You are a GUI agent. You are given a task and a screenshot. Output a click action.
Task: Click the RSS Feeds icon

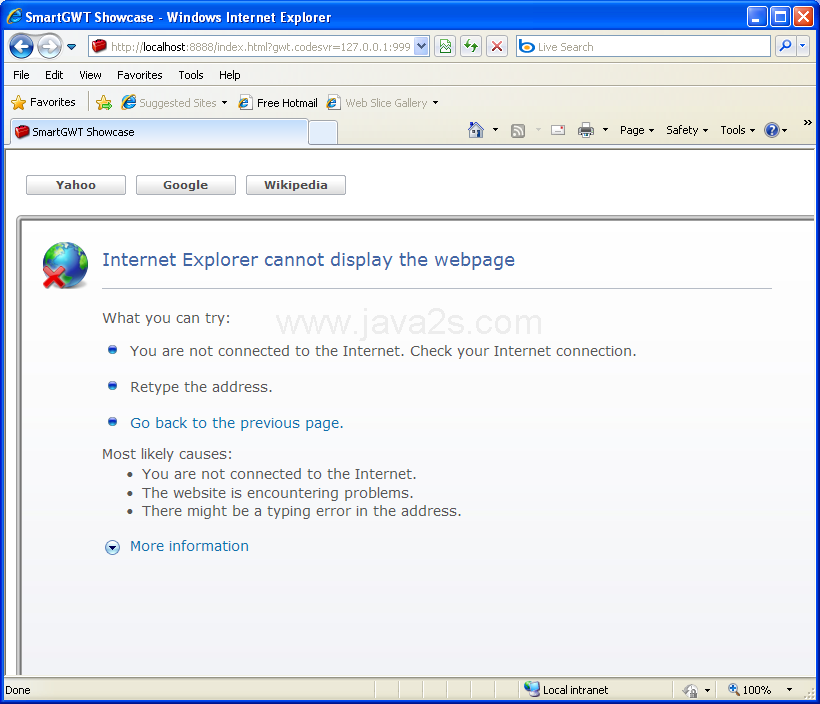click(518, 130)
